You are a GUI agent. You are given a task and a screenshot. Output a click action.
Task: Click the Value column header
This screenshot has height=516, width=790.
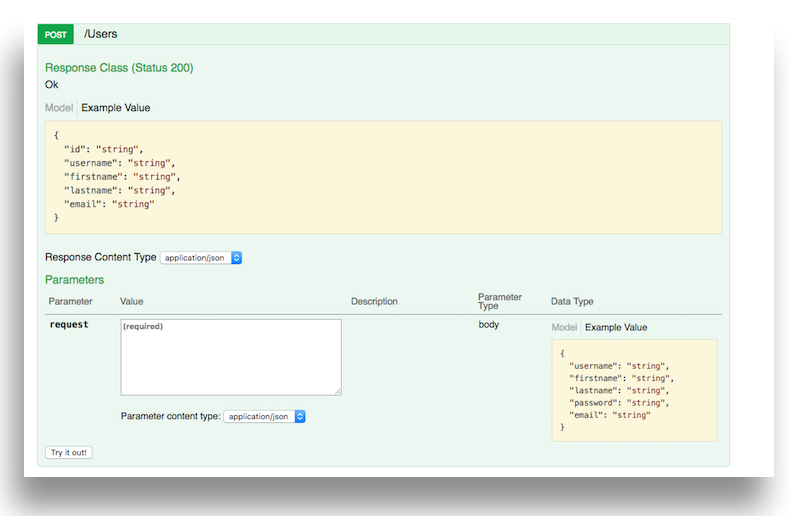131,301
